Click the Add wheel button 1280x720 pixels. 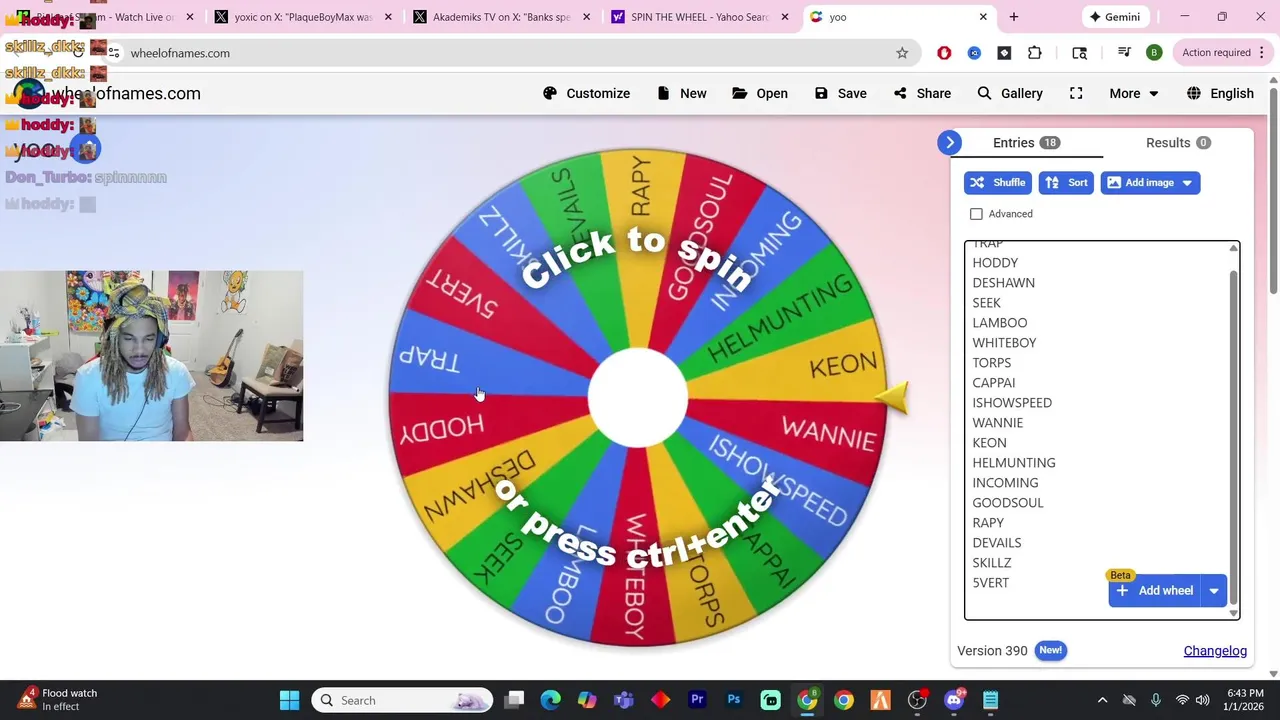1154,591
